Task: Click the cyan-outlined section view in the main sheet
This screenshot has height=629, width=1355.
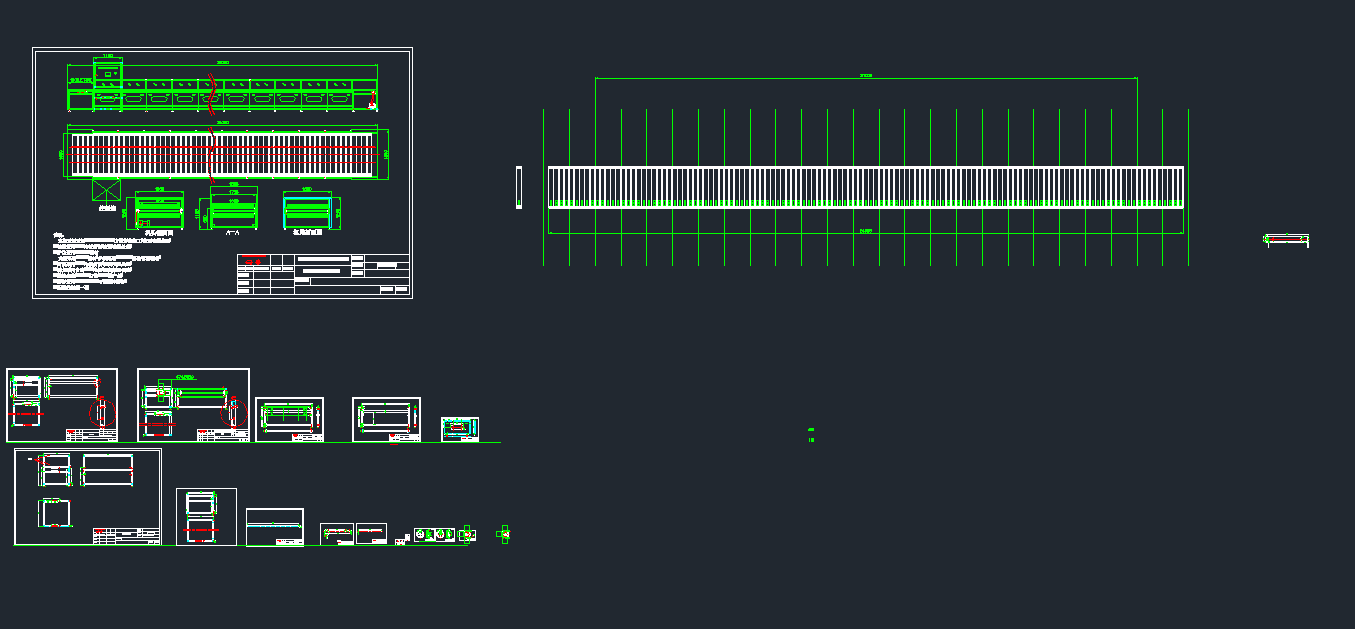Action: coord(308,211)
